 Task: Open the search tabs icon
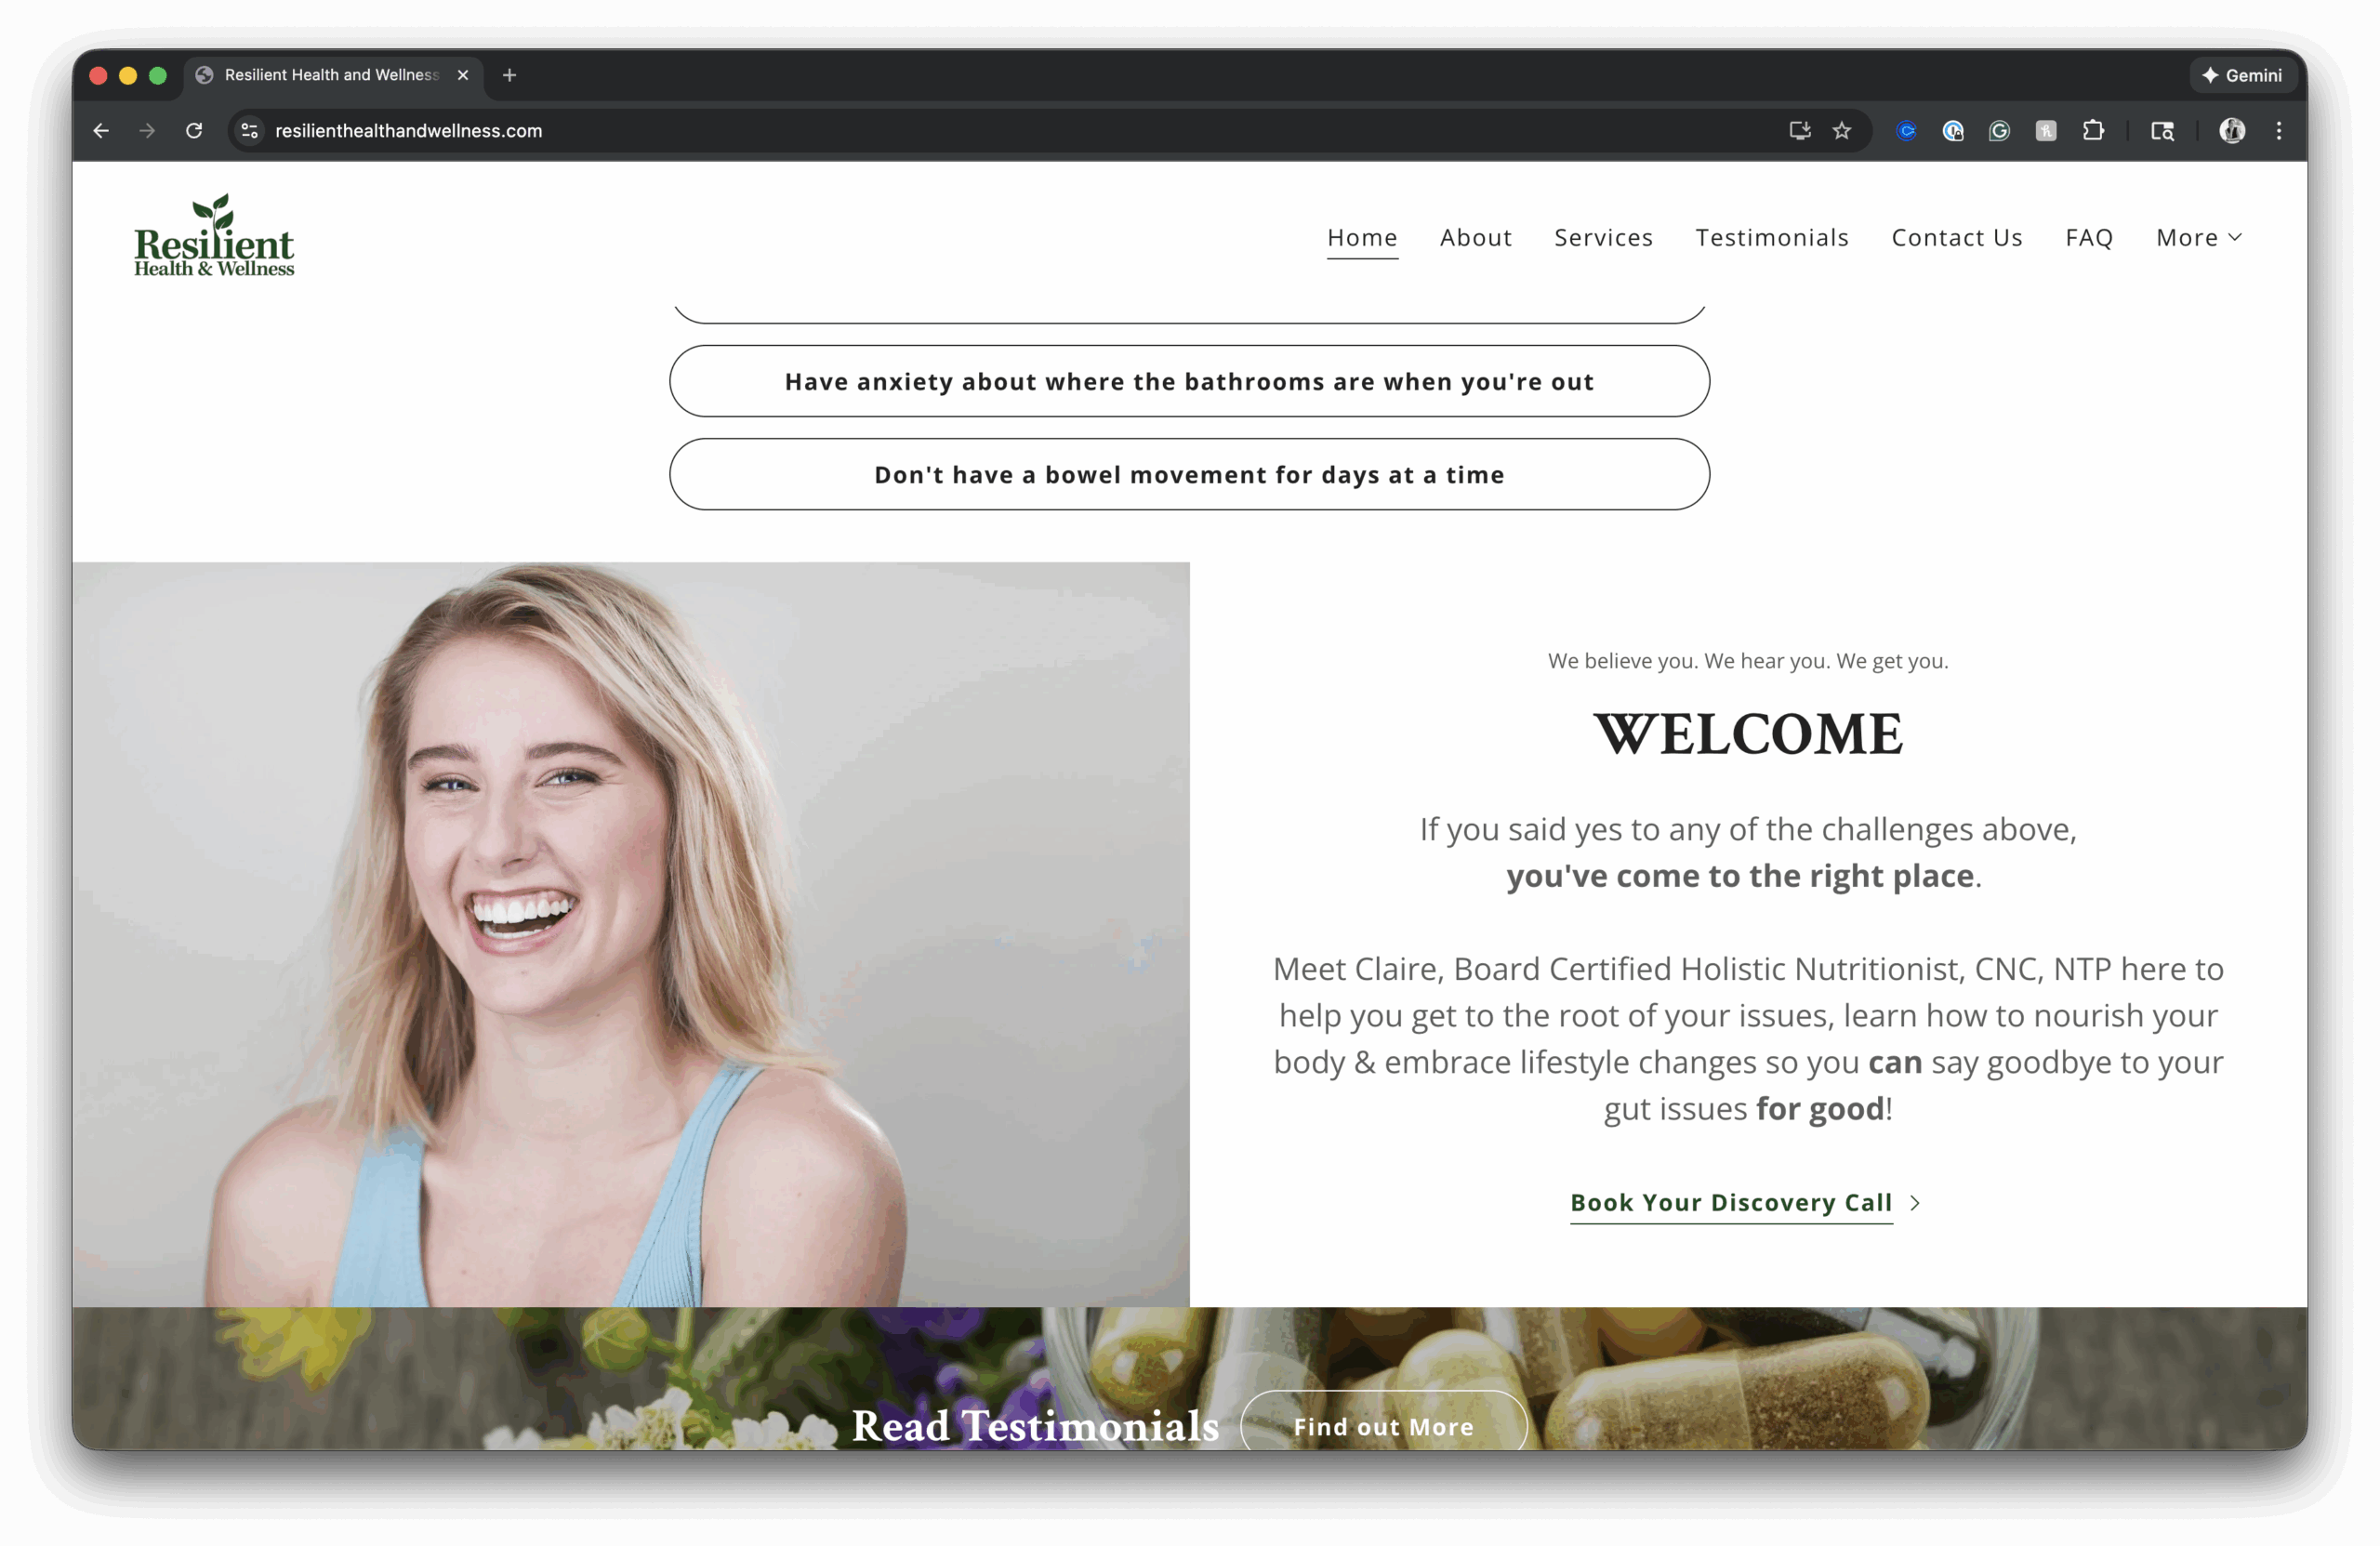tap(2162, 131)
